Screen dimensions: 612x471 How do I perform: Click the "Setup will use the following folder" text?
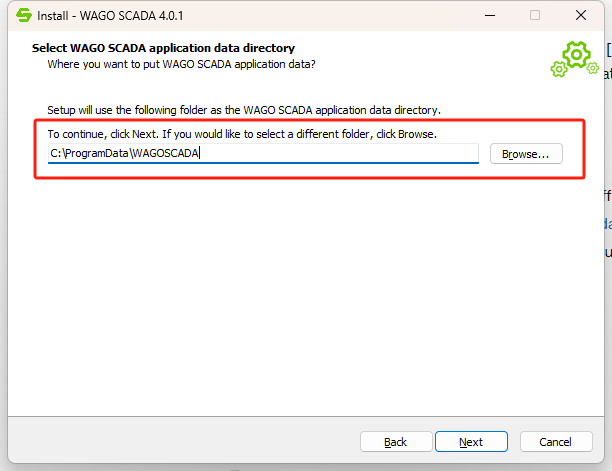coord(243,109)
